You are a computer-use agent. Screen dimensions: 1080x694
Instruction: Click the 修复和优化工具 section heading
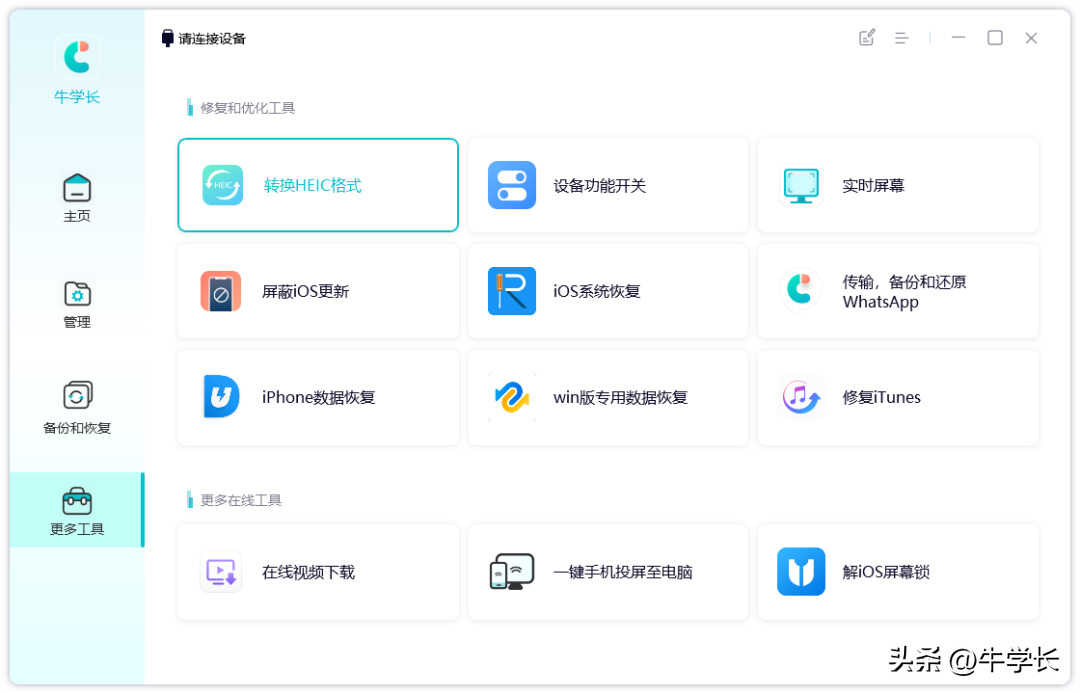point(247,108)
